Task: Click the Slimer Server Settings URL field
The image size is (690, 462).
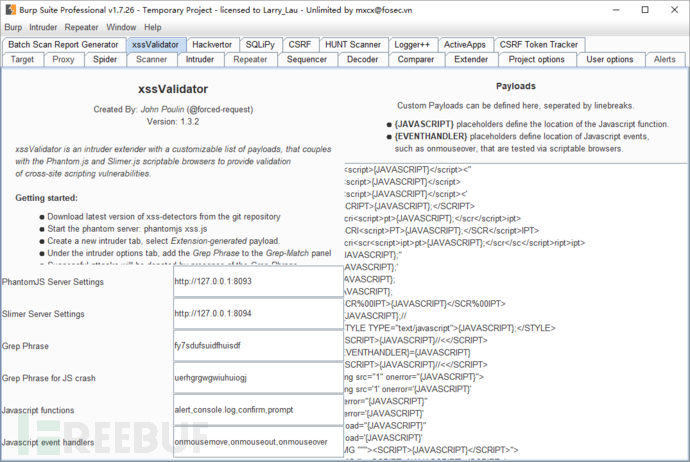Action: tap(258, 313)
